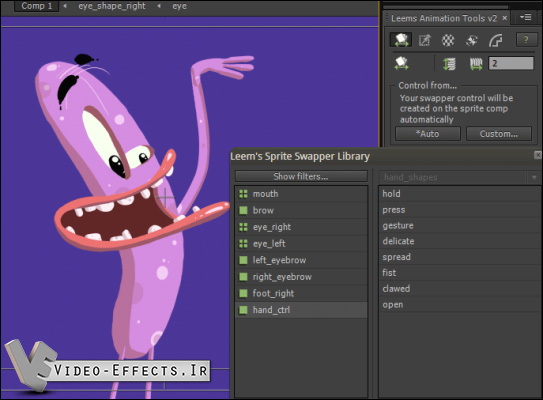
Task: Close the Leems Animation Tools v2 tab
Action: (505, 18)
